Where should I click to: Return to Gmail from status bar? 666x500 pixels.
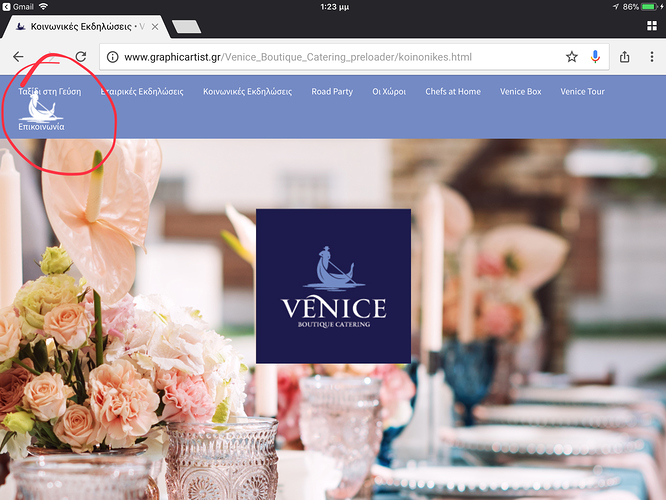tap(20, 6)
